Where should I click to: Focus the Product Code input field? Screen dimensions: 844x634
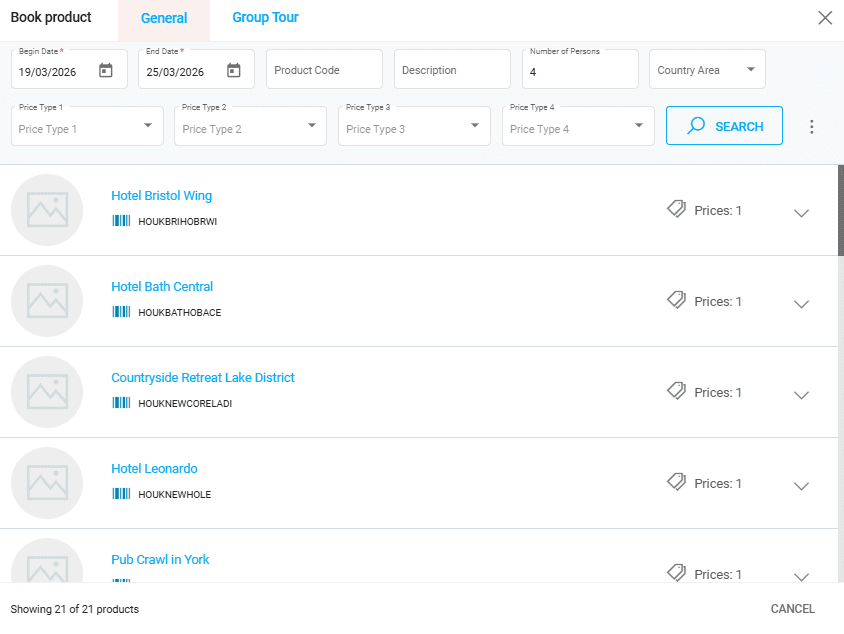(x=324, y=70)
